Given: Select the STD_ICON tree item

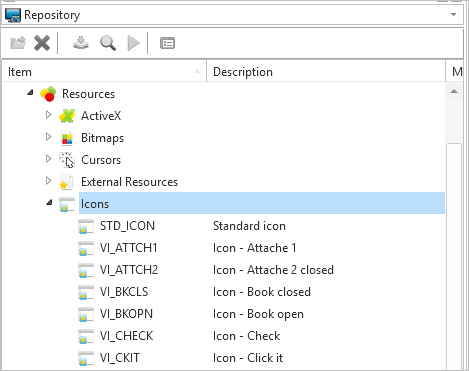Looking at the screenshot, I should tap(127, 226).
